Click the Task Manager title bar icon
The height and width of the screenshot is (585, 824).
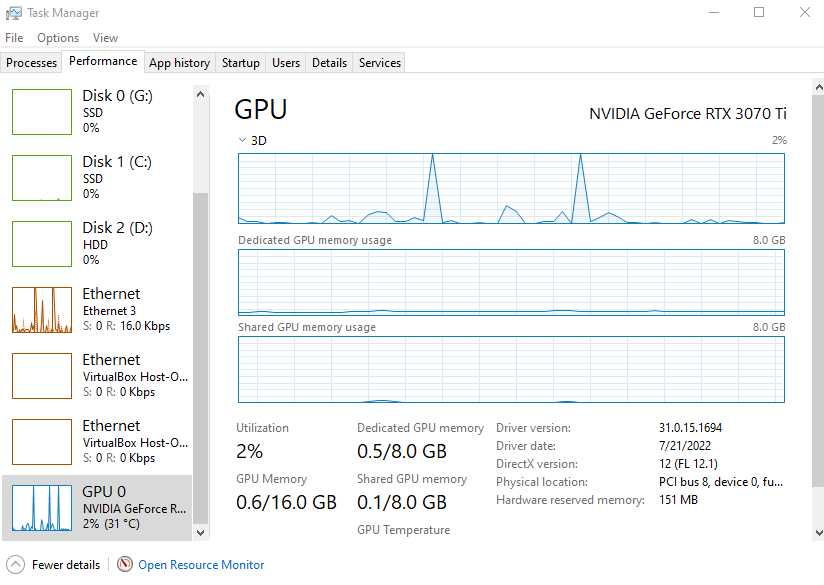point(14,13)
